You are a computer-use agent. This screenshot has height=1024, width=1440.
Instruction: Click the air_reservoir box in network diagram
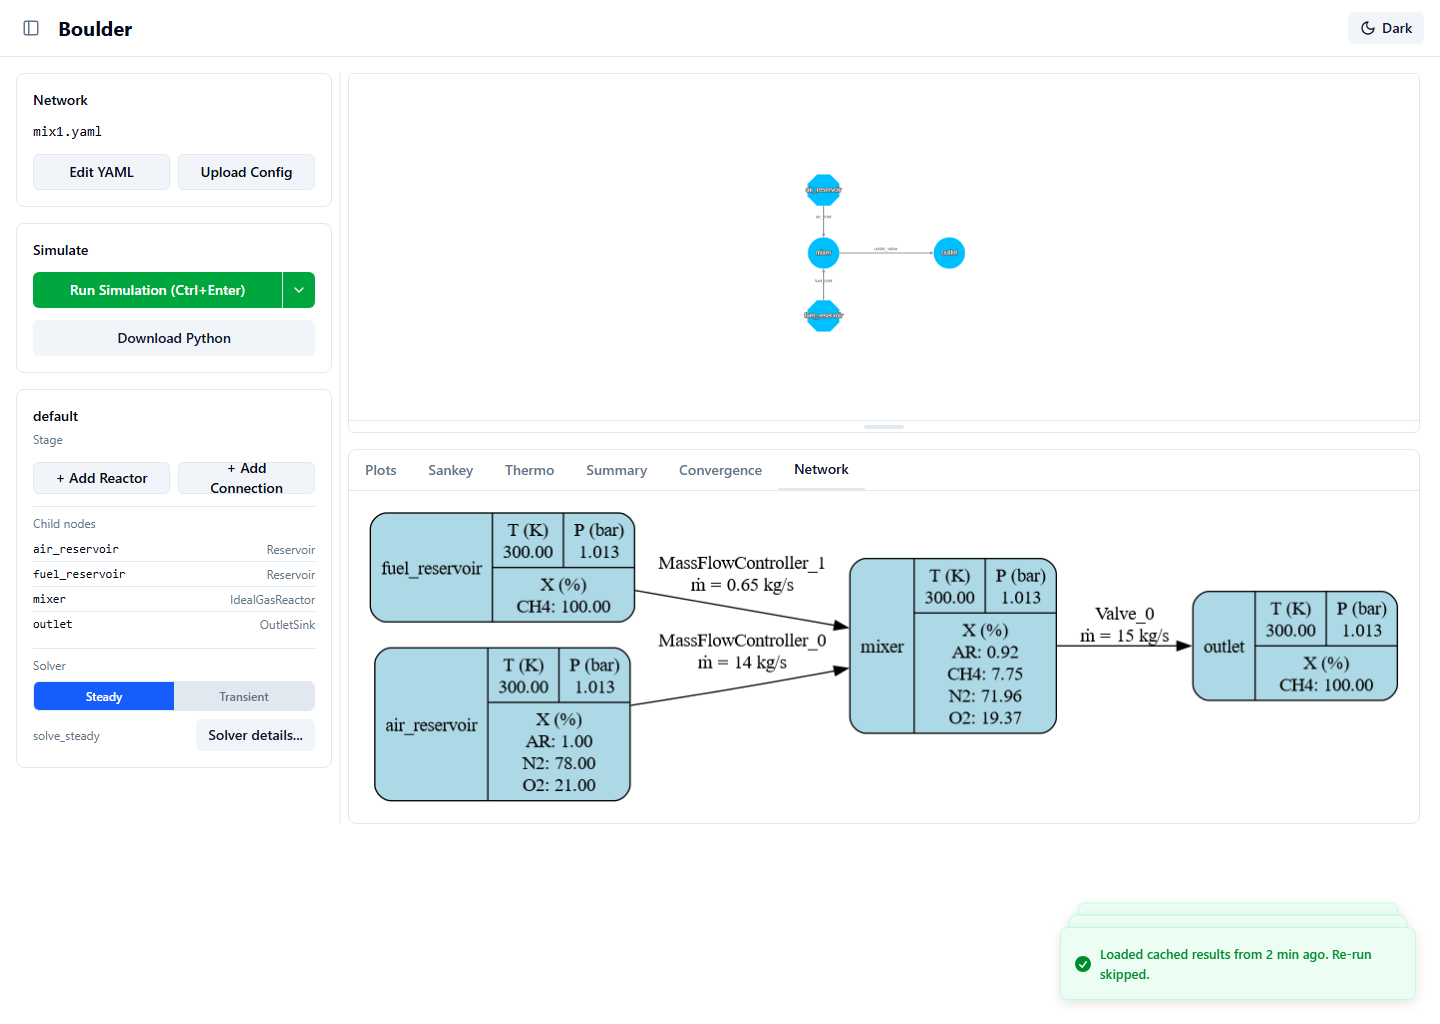(x=502, y=724)
